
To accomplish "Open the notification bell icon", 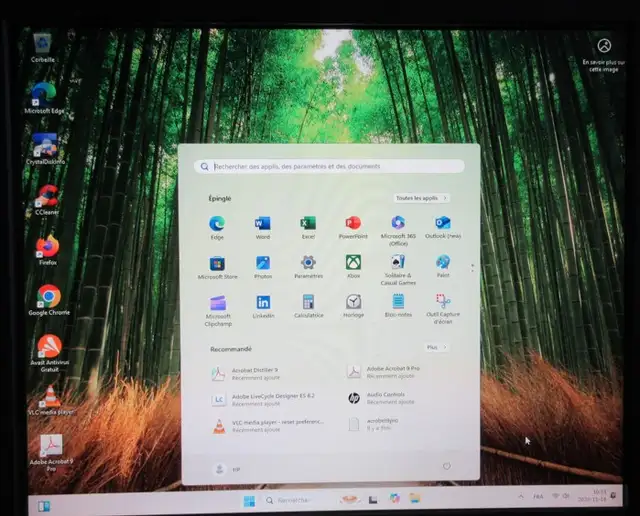I will pos(613,495).
